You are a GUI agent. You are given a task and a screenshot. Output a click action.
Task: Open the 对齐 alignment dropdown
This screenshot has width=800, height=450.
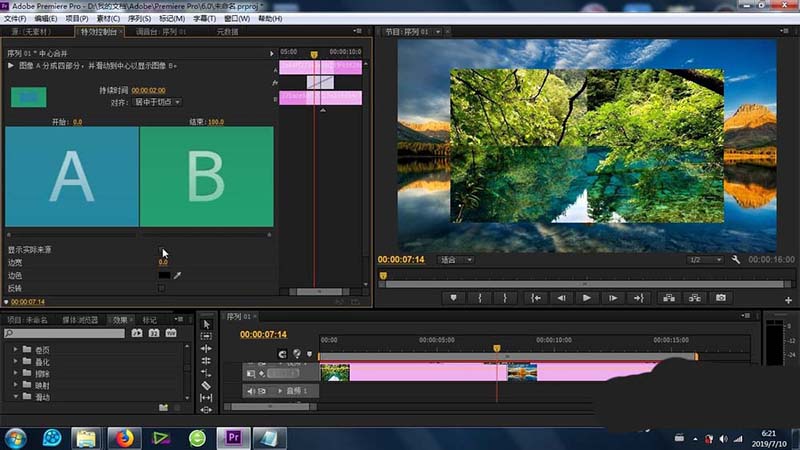[x=157, y=102]
